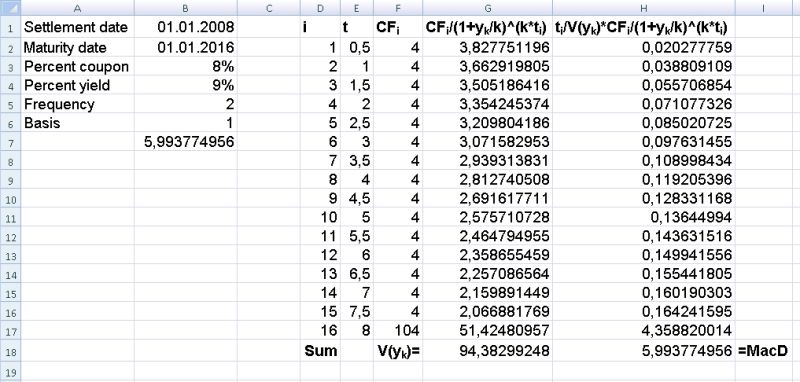Select cell with value 0,164241595

pos(644,312)
